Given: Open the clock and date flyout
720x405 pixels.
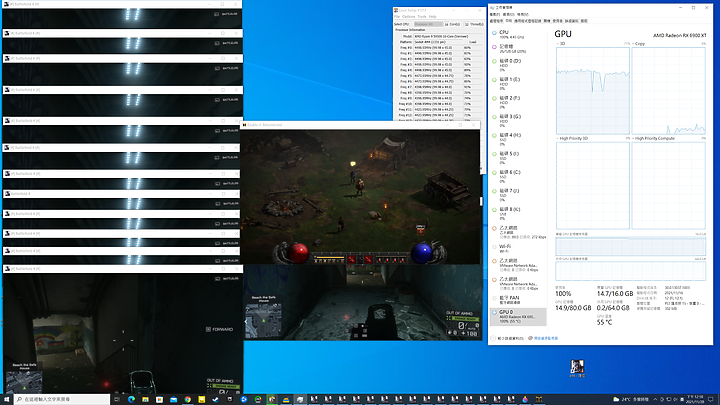Looking at the screenshot, I should tap(695, 399).
